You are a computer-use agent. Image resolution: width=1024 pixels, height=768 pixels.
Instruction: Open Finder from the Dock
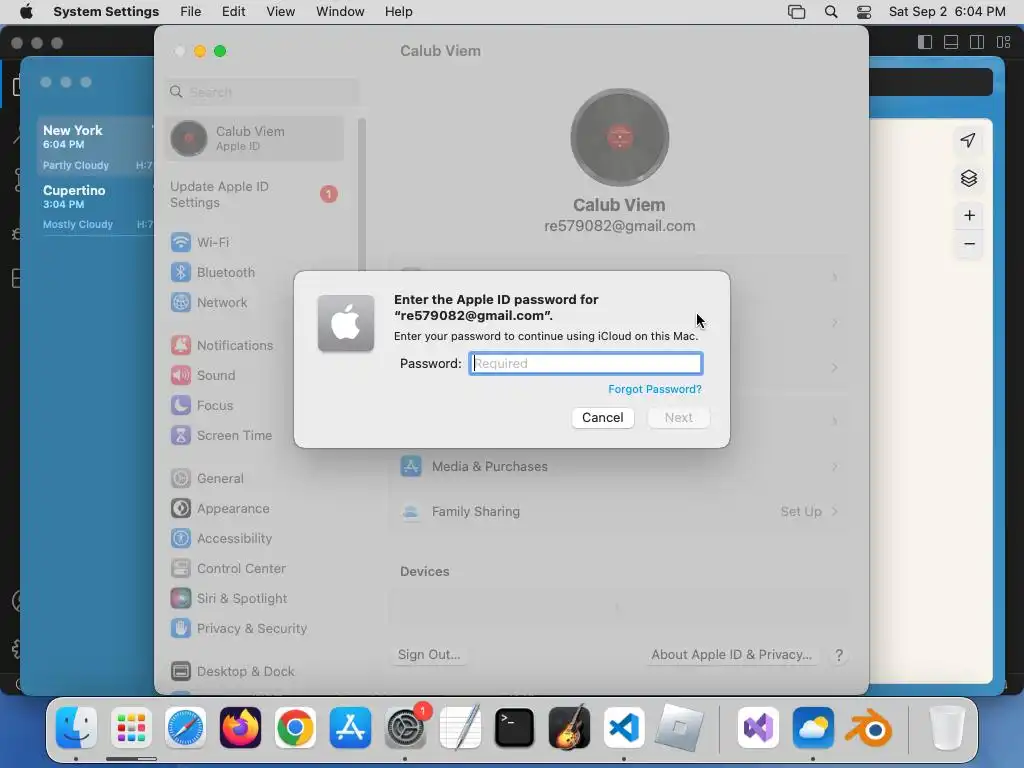pyautogui.click(x=76, y=728)
